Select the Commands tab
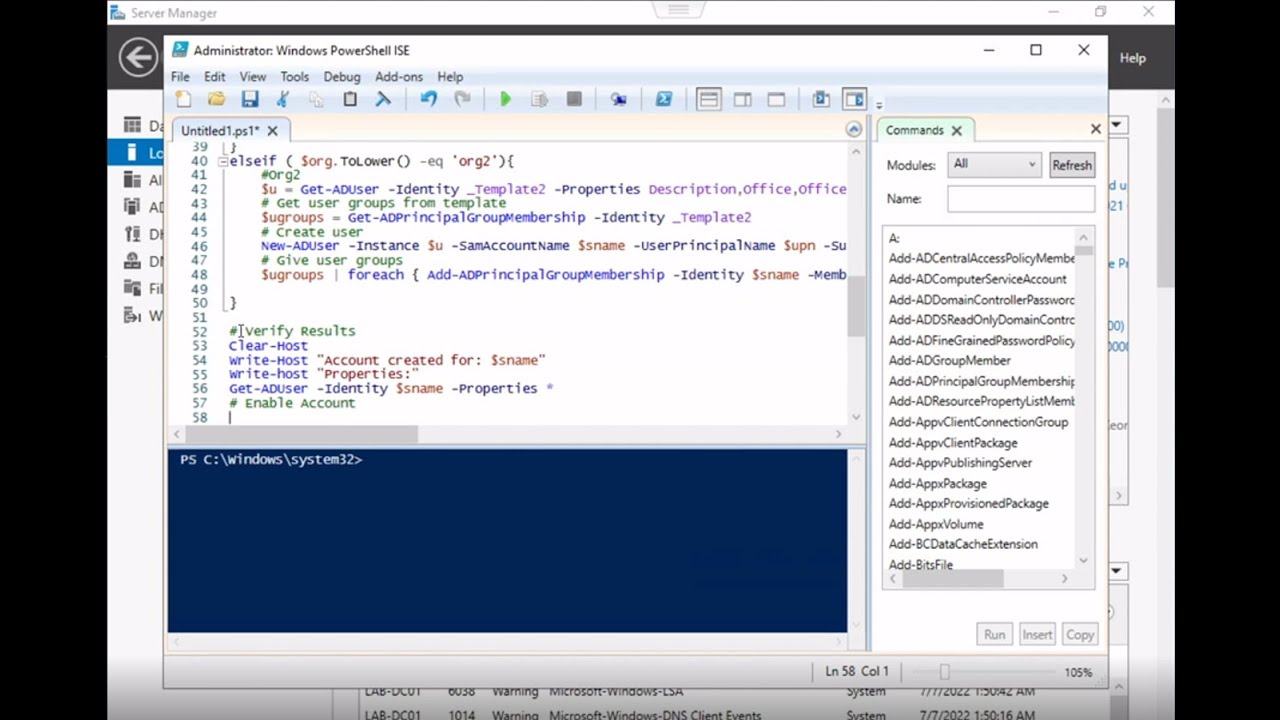The width and height of the screenshot is (1280, 720). click(914, 130)
